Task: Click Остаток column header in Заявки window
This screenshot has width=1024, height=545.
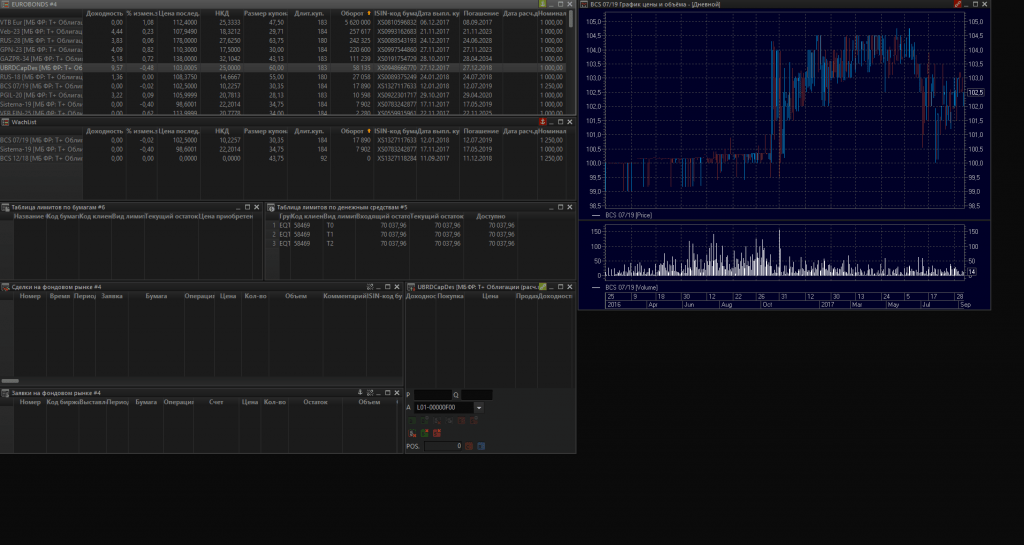Action: coord(315,402)
